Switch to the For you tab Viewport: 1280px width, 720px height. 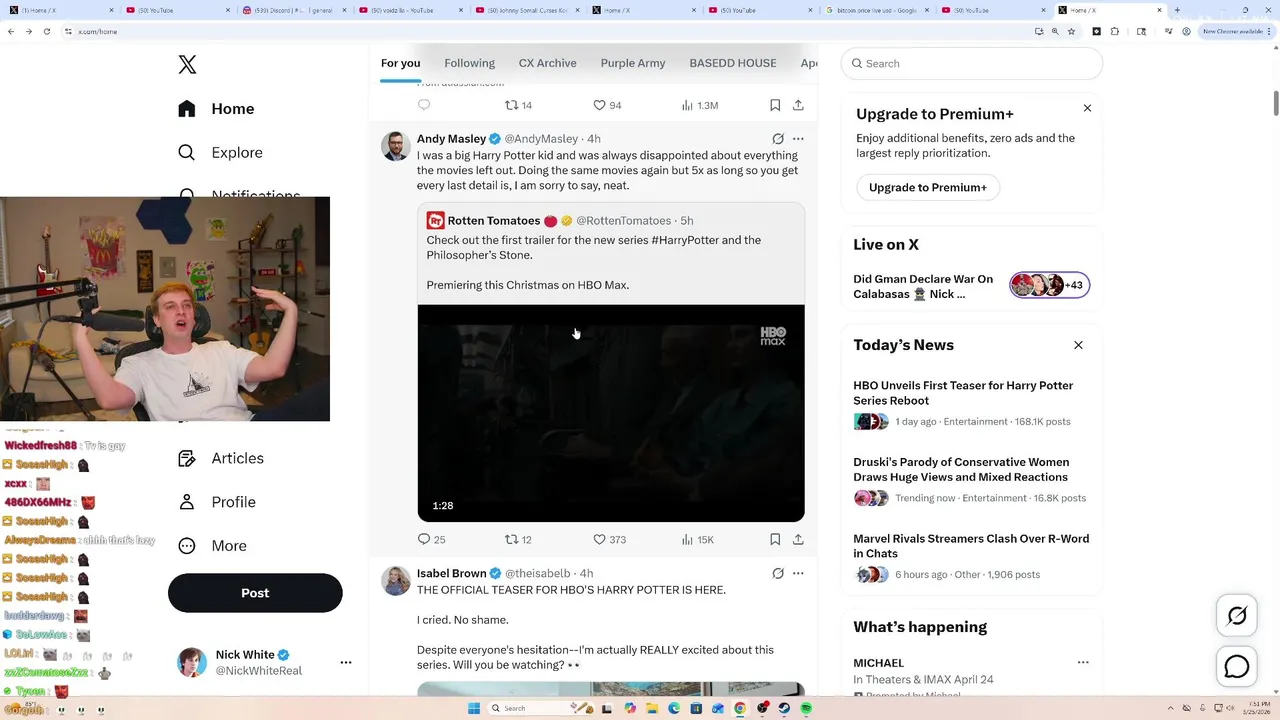pos(400,63)
